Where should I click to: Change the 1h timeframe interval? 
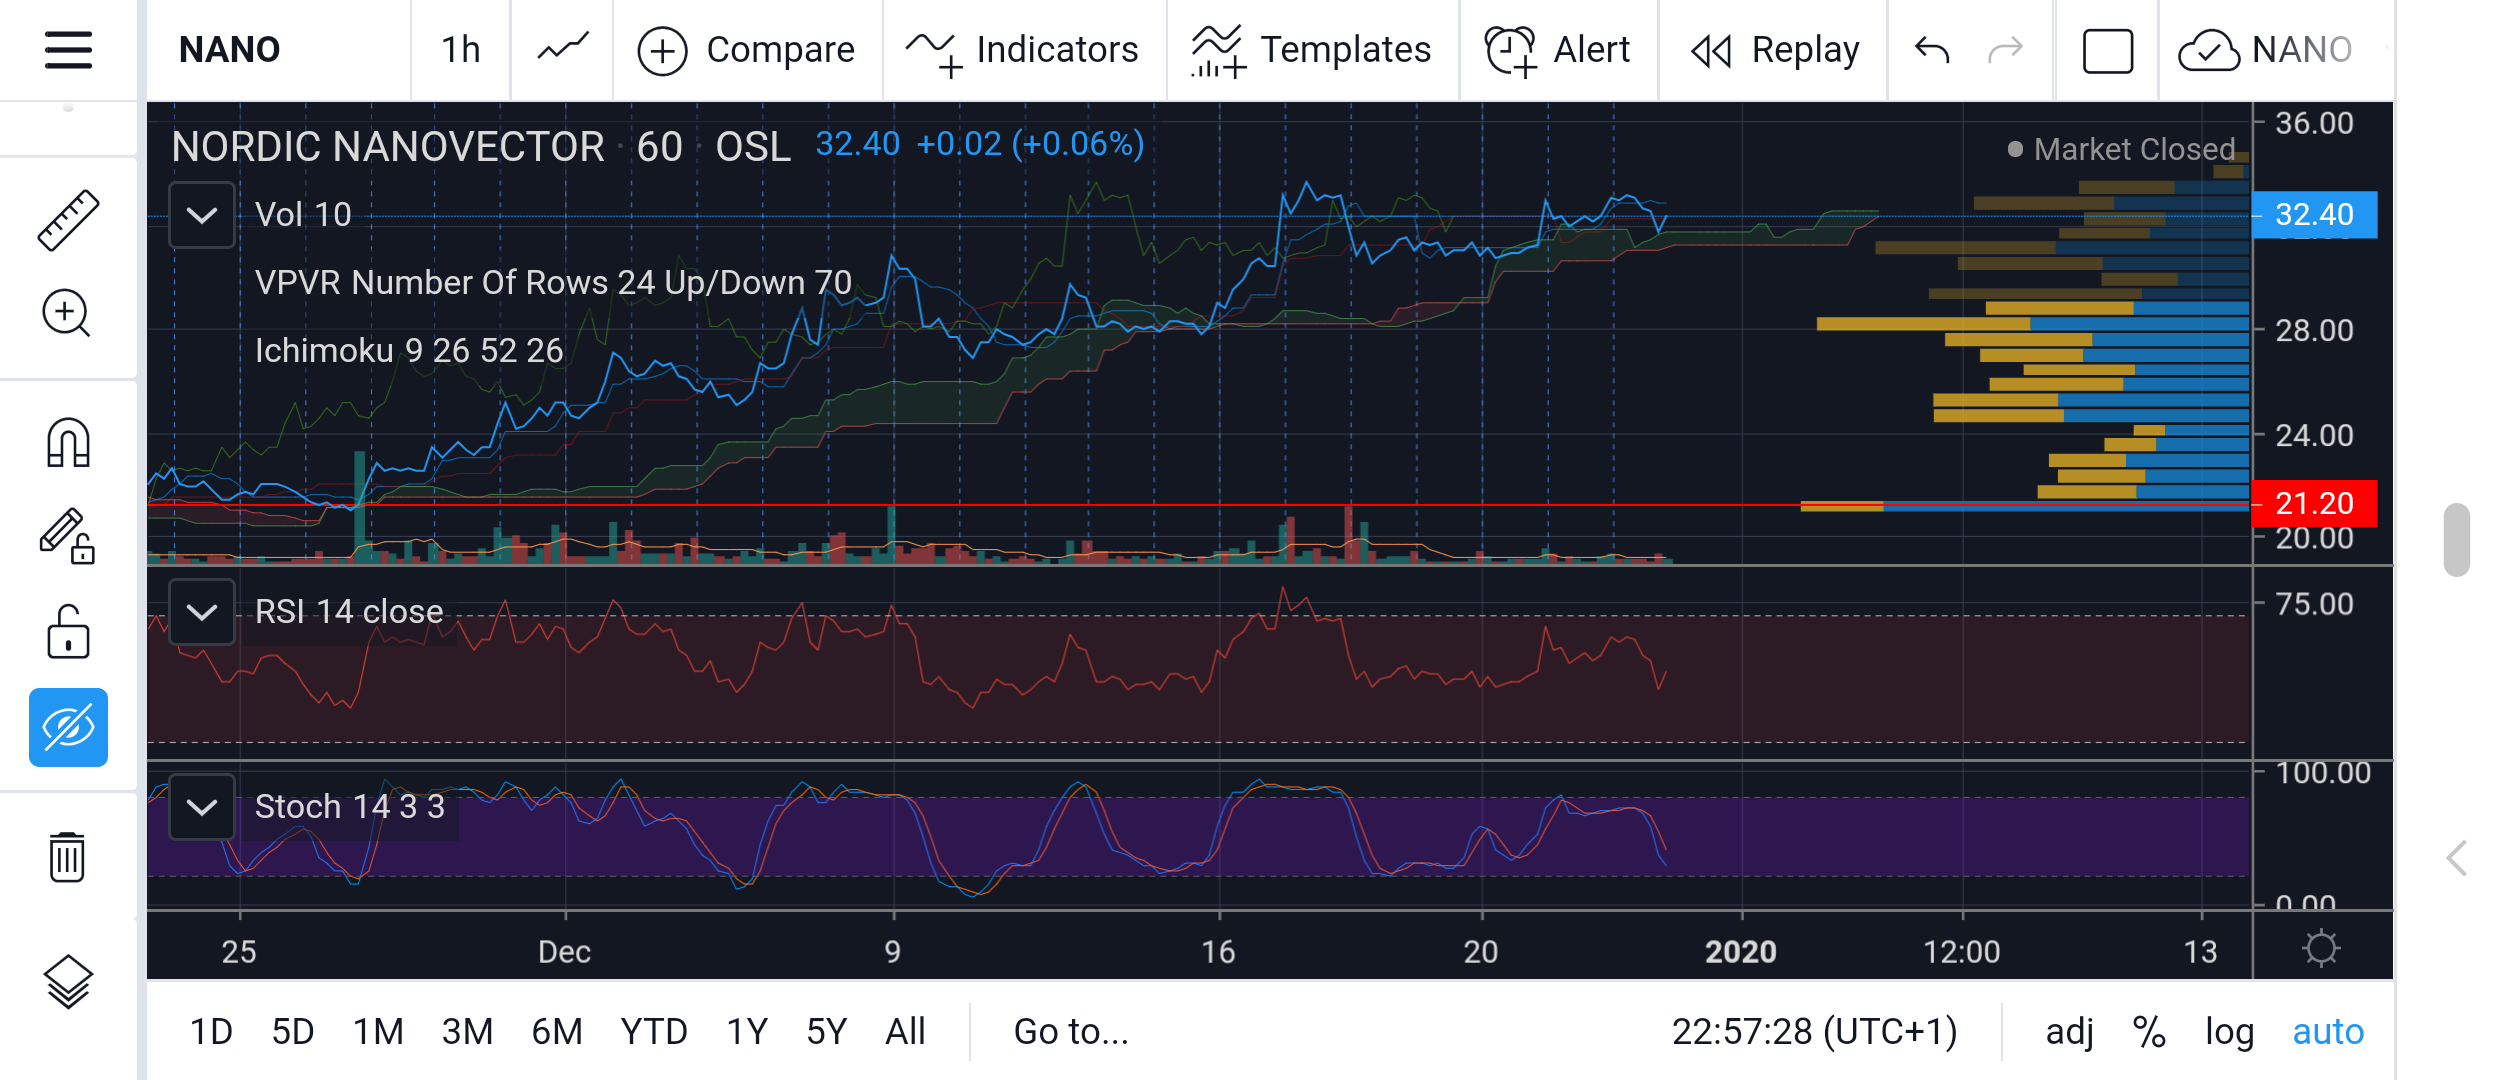(461, 50)
